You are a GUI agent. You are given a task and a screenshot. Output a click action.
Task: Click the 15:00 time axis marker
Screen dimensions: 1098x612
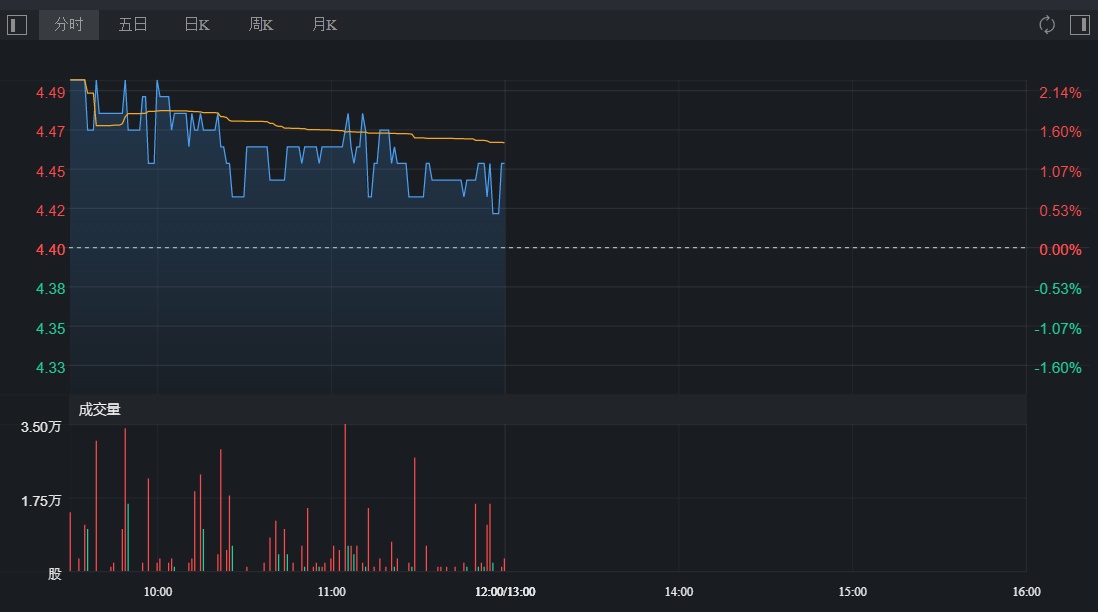tap(852, 592)
